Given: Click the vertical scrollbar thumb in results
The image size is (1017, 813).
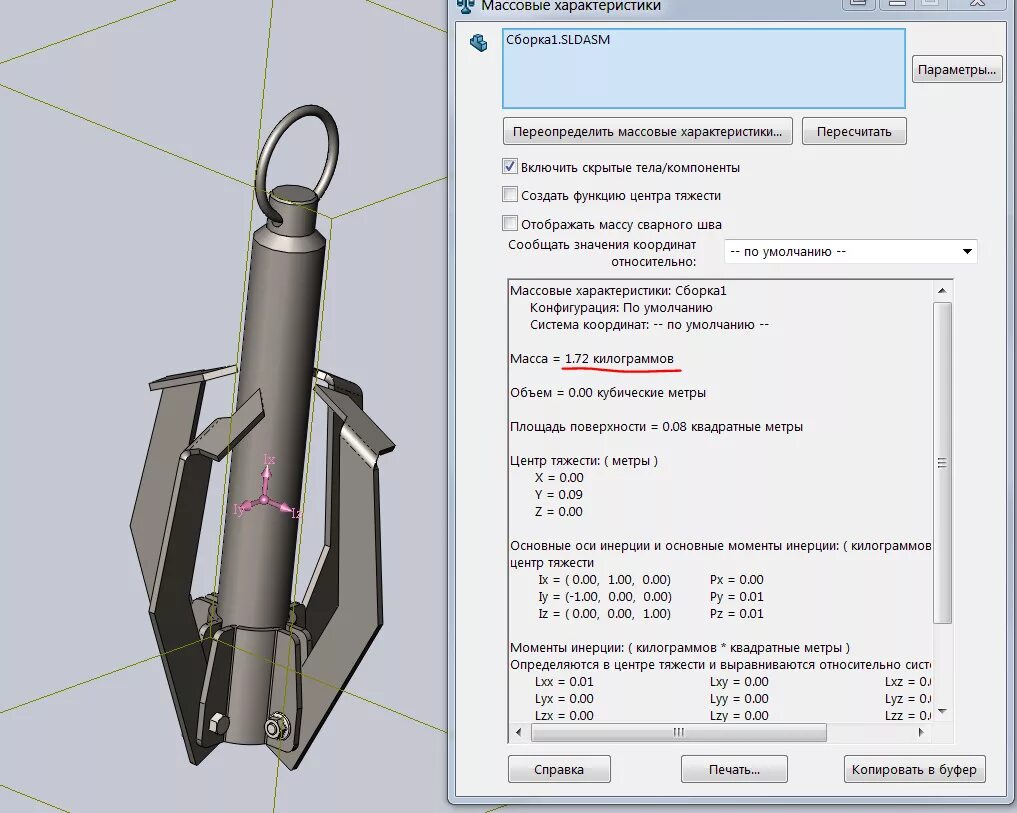Looking at the screenshot, I should [942, 463].
